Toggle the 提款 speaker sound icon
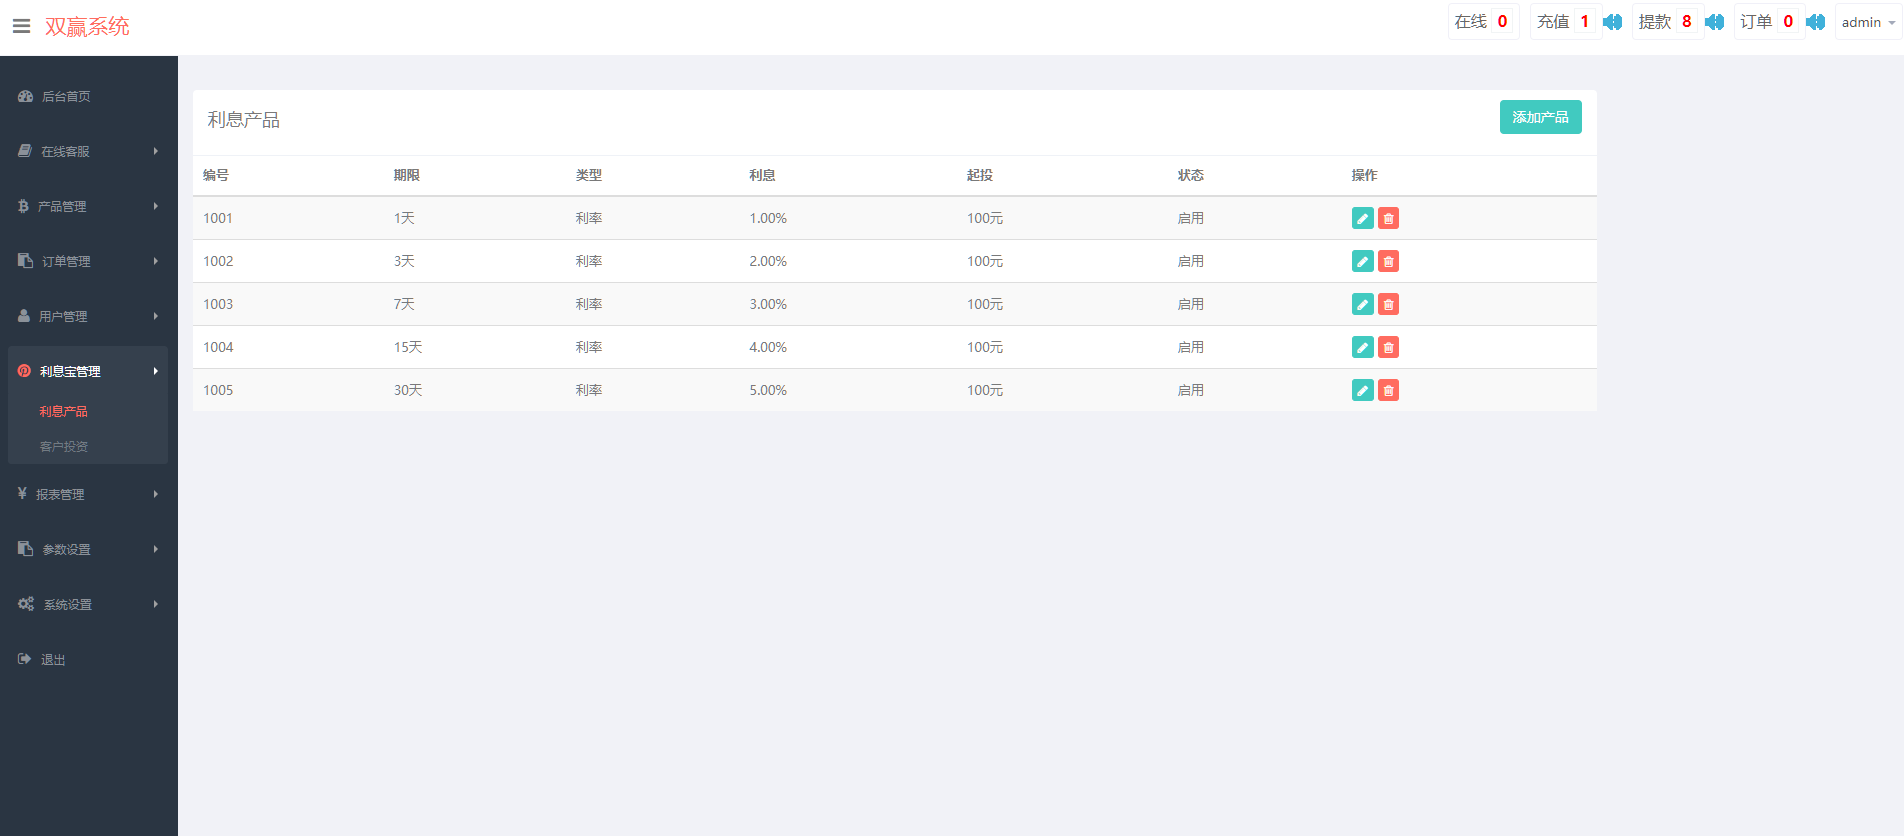 [1714, 22]
